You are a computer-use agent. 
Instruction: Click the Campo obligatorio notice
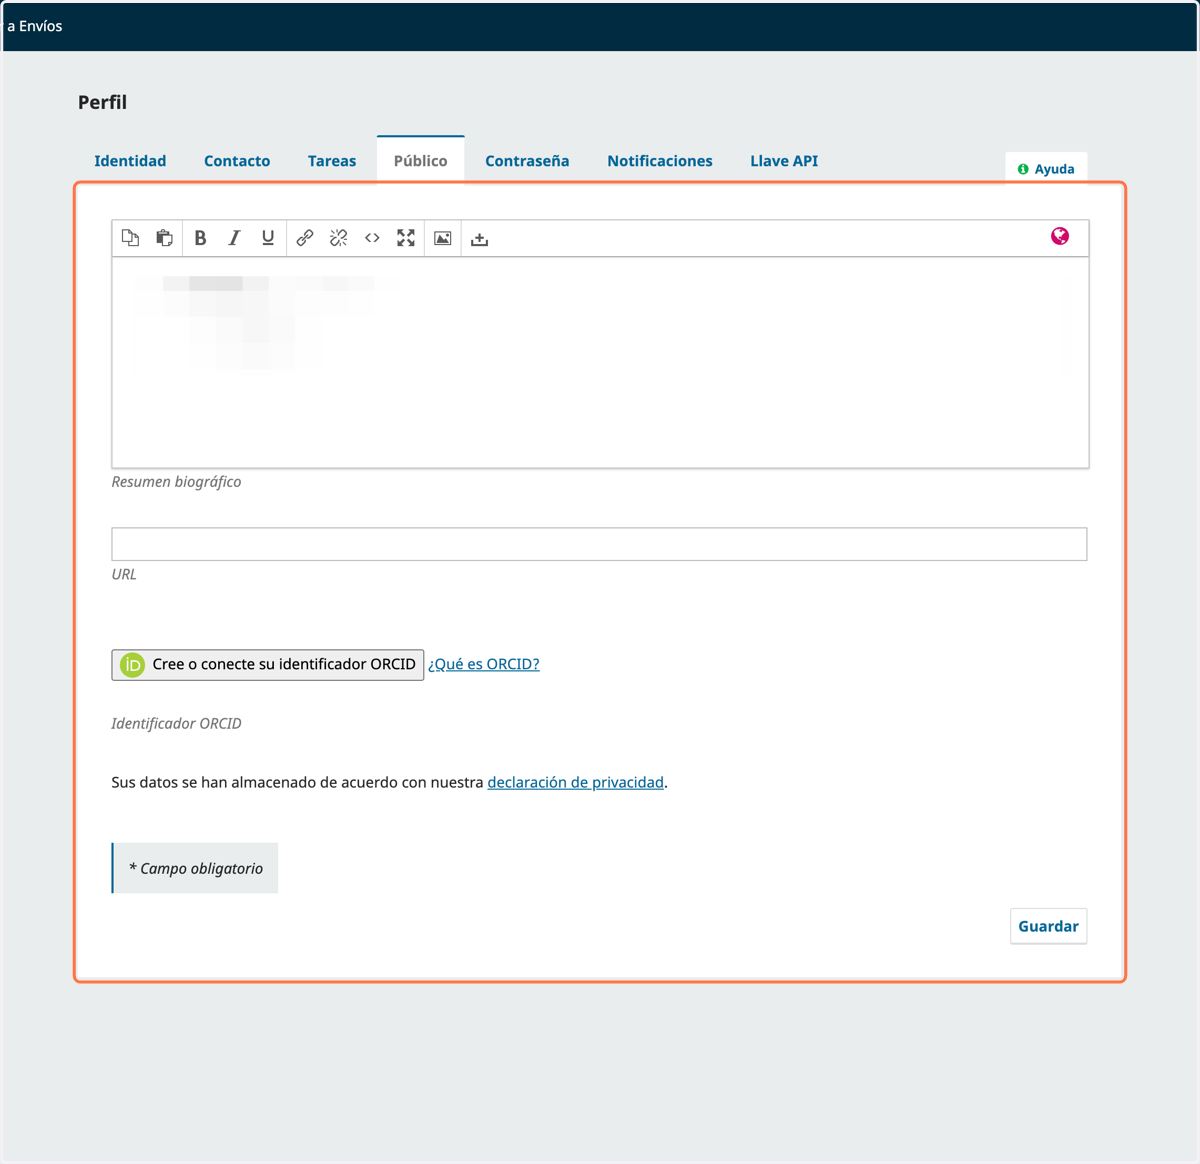click(x=195, y=868)
